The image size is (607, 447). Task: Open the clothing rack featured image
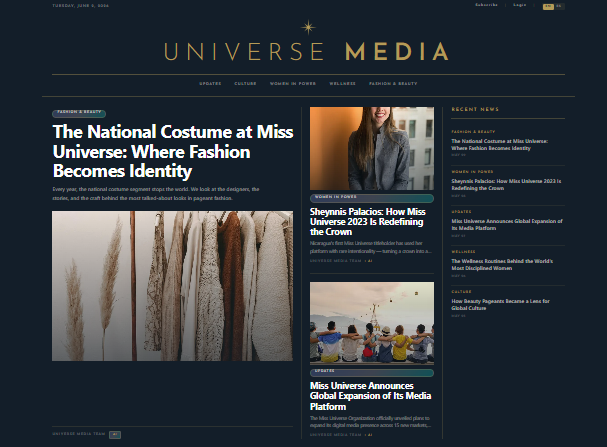172,286
